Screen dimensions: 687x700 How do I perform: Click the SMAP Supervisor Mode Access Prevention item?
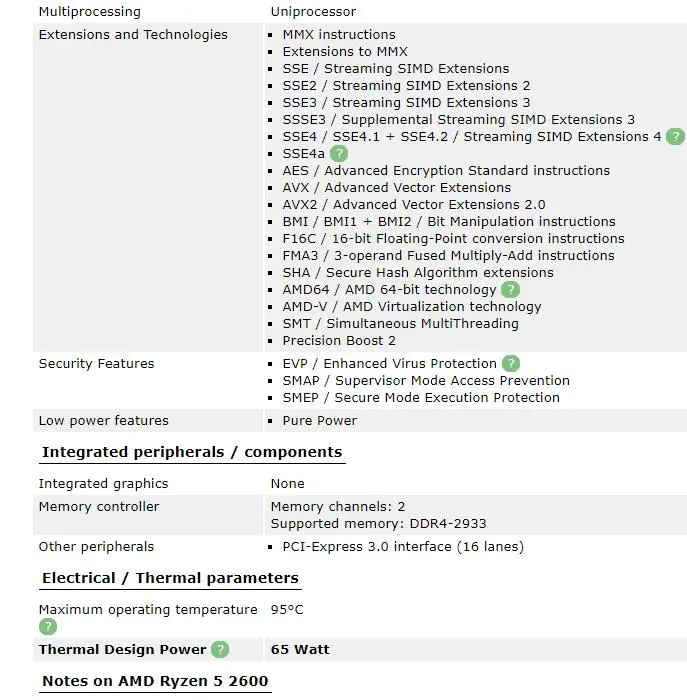point(426,381)
